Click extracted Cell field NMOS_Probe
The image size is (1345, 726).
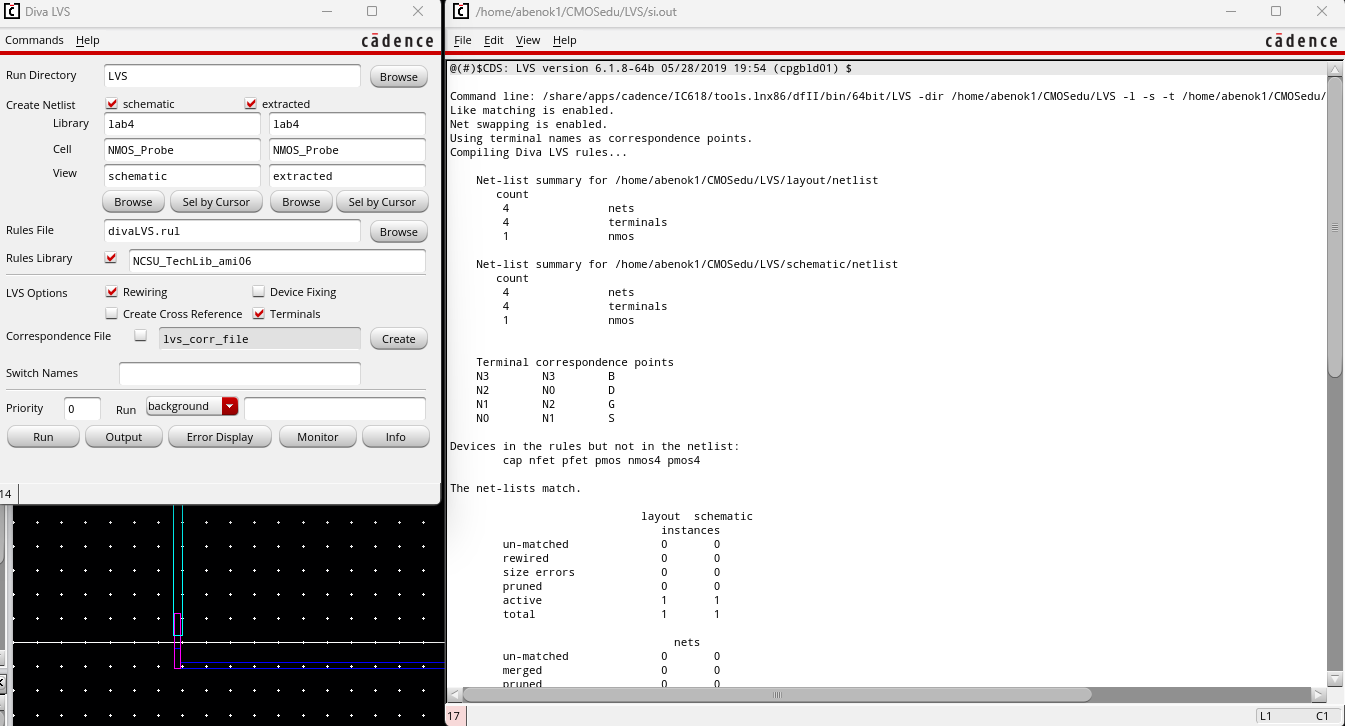pos(348,150)
